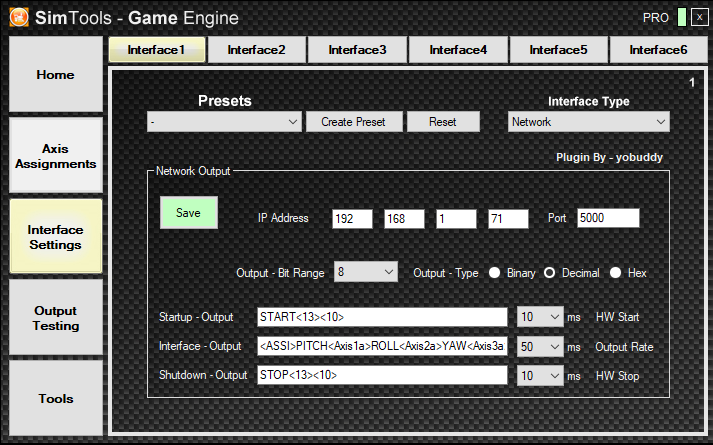This screenshot has width=713, height=445.
Task: Click the third IP octet field 1
Action: tap(456, 219)
